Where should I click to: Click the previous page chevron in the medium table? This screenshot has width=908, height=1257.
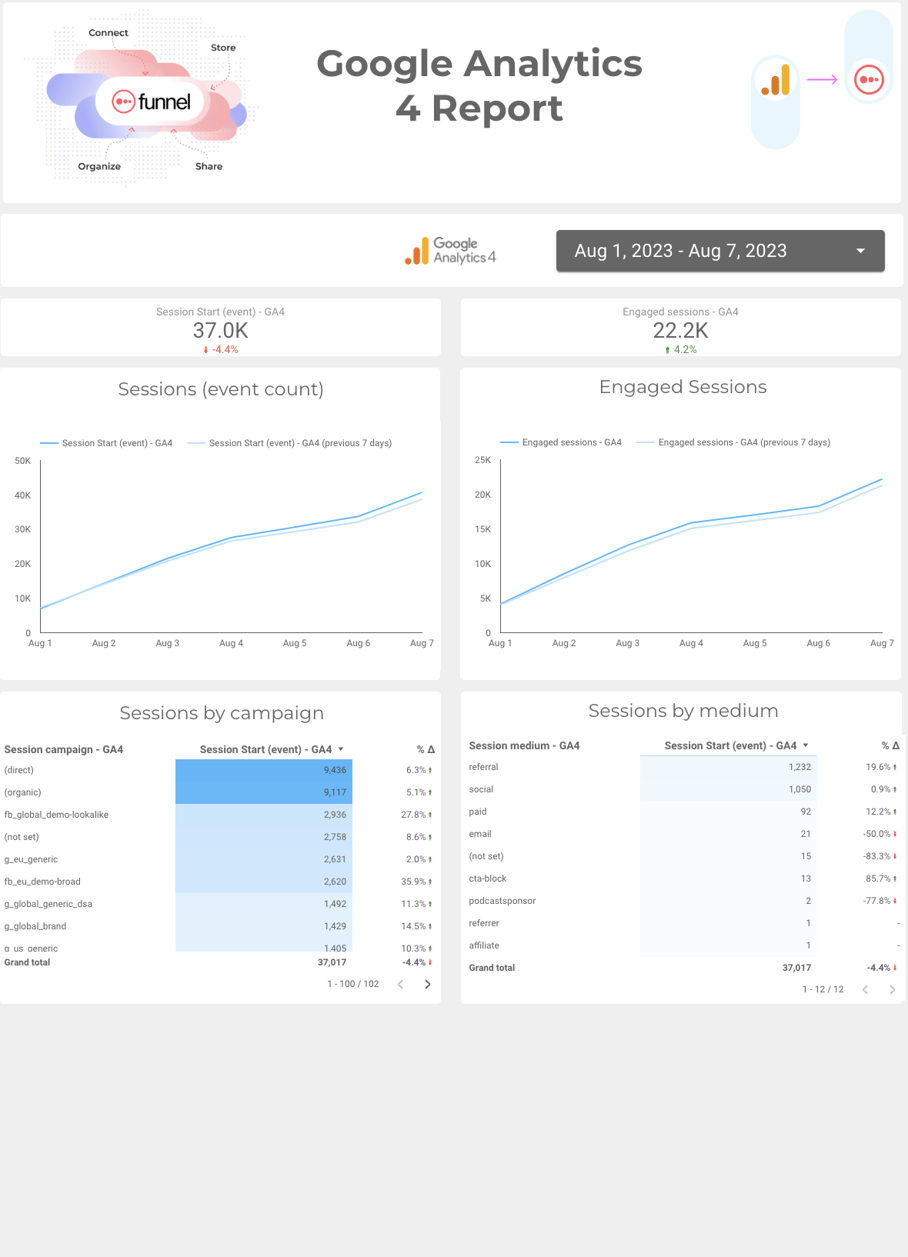(865, 989)
